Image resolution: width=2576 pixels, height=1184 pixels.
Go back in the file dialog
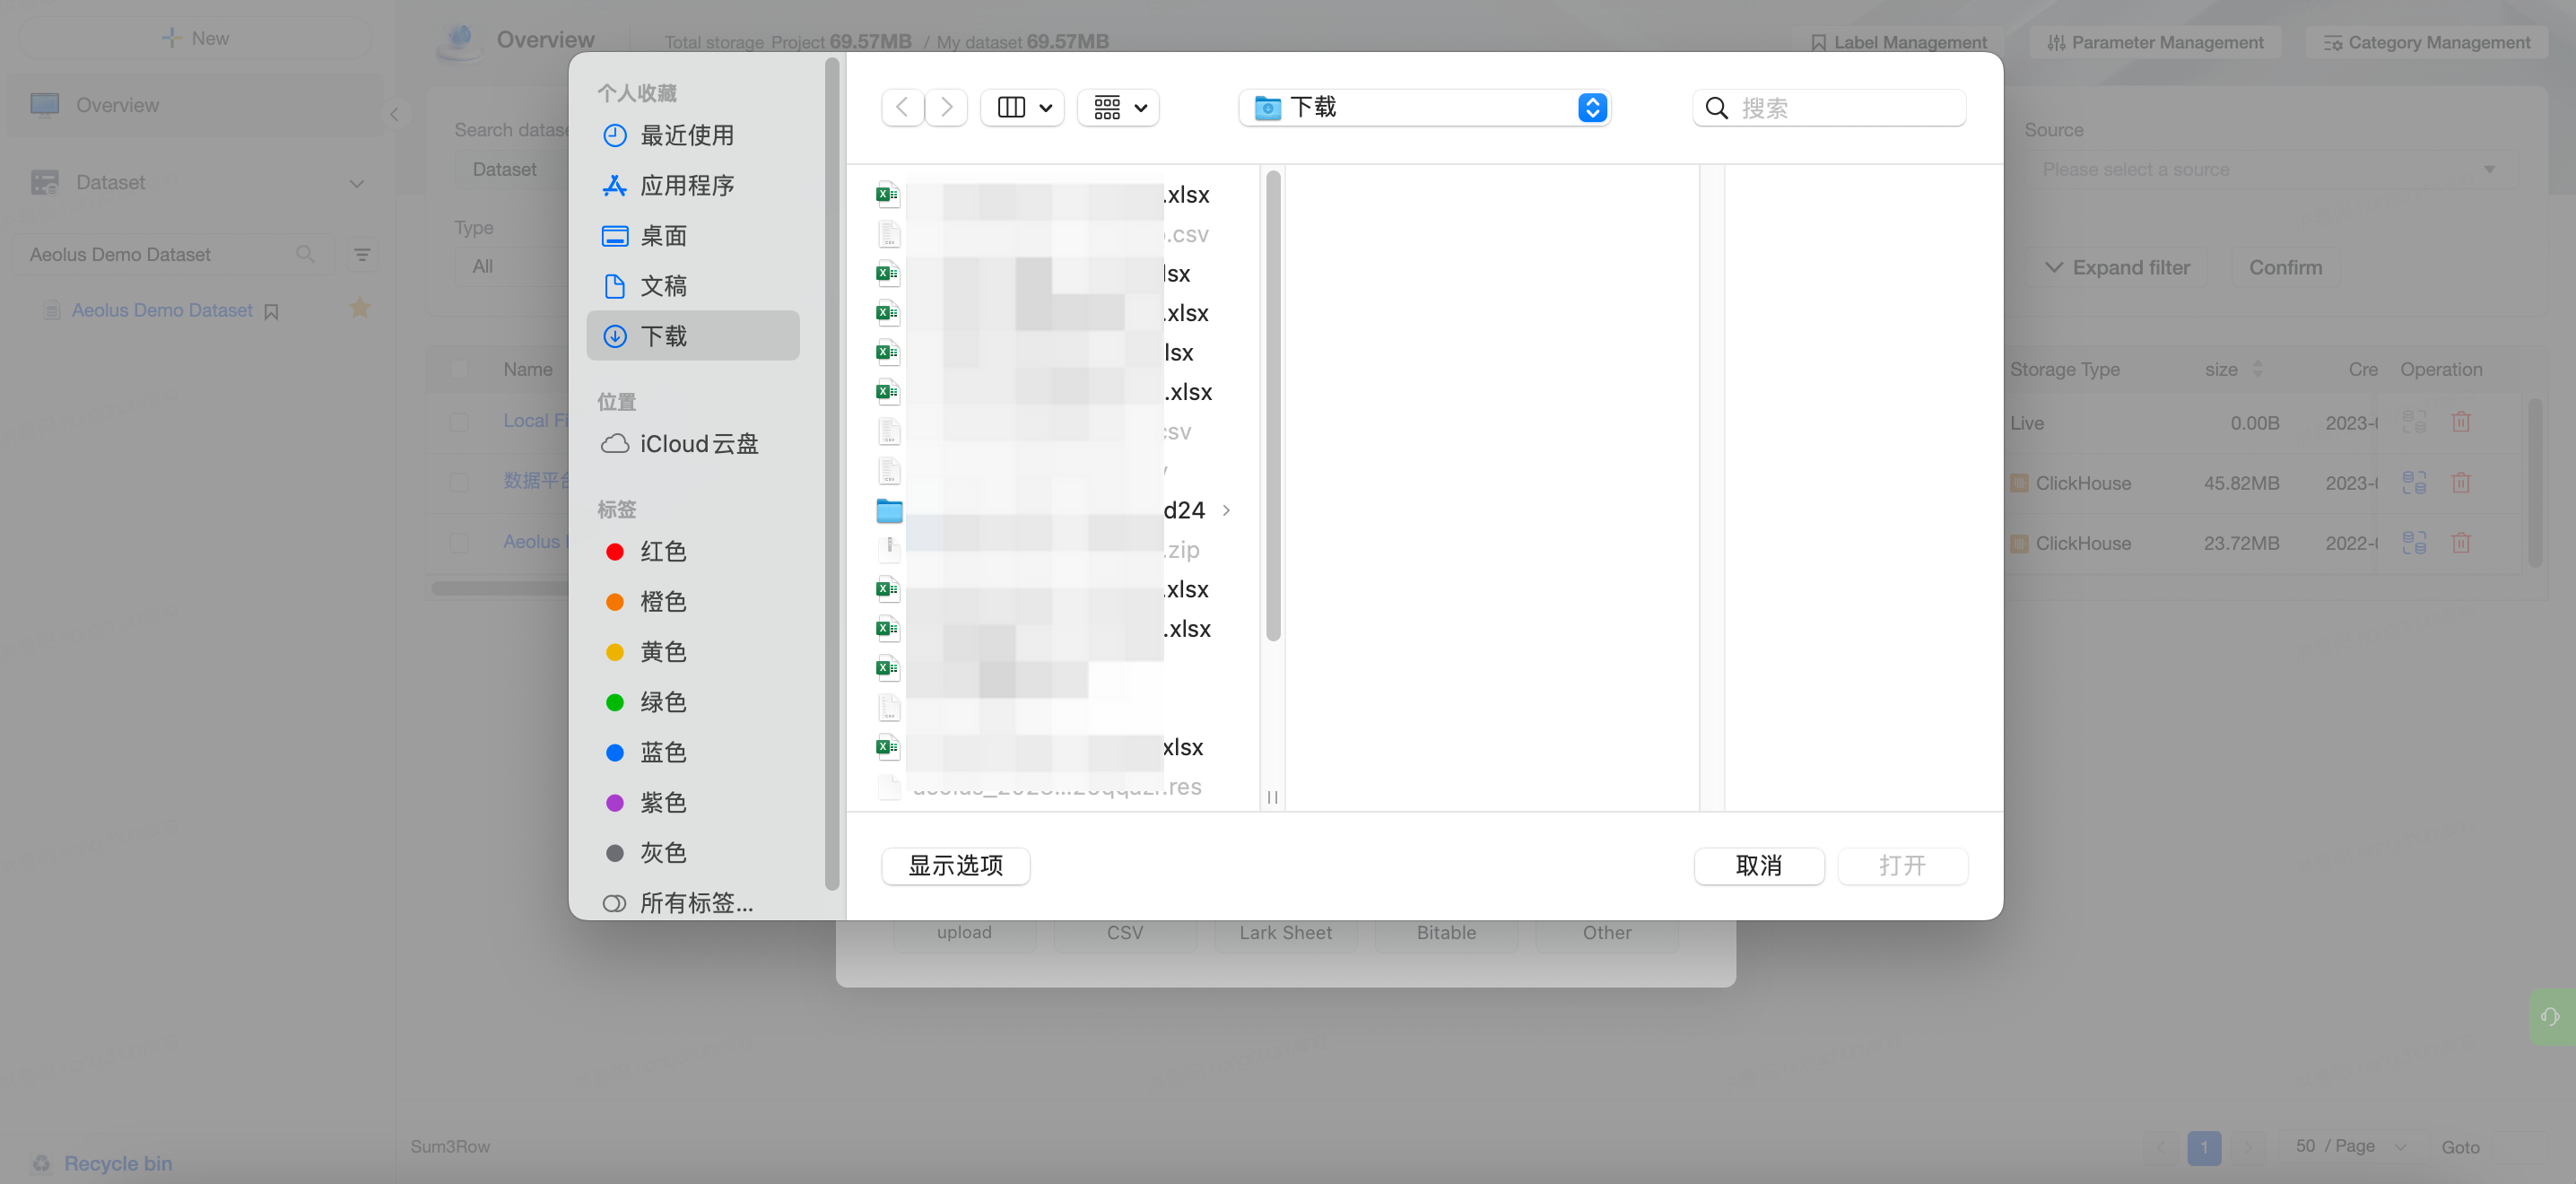[x=902, y=107]
